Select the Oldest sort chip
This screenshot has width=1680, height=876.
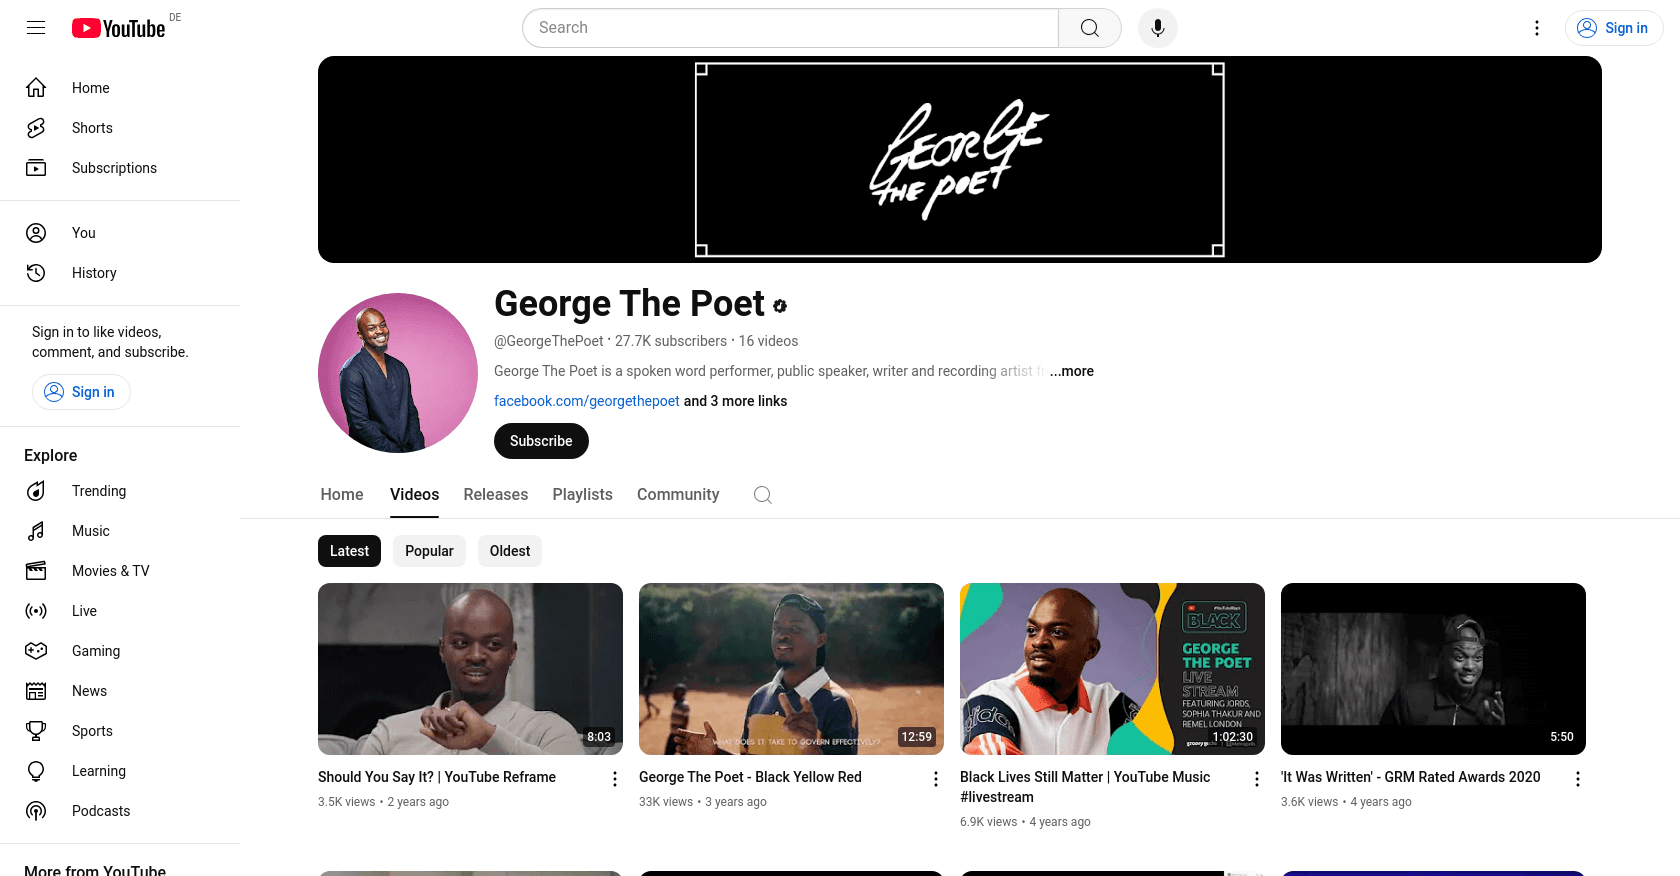click(x=510, y=551)
